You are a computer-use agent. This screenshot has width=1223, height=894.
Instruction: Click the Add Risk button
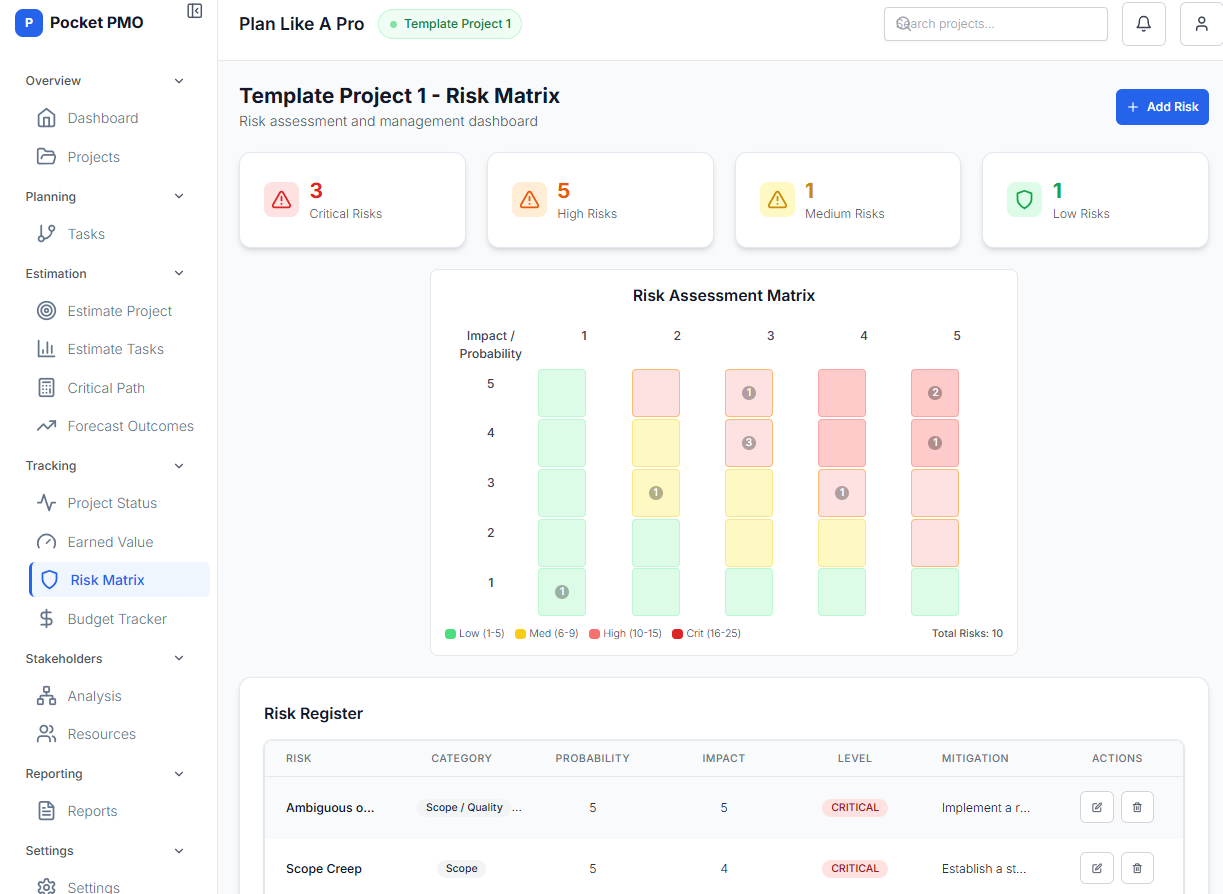click(x=1161, y=106)
